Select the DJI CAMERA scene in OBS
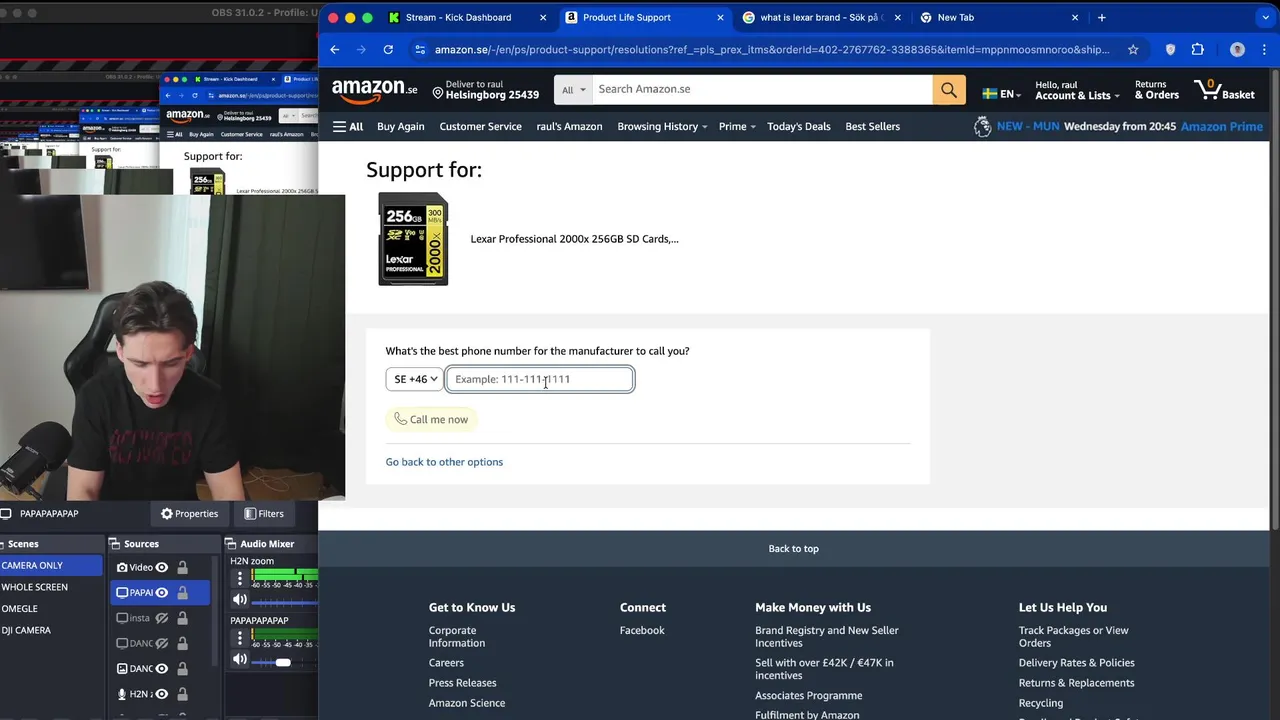Screen dimensions: 1280x720 51,630
